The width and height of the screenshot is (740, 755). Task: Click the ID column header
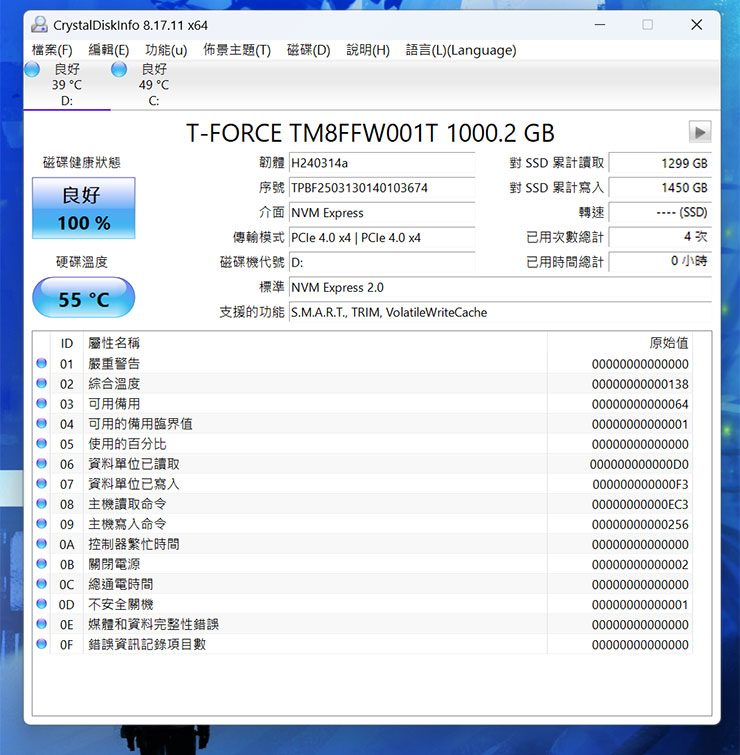(x=67, y=343)
